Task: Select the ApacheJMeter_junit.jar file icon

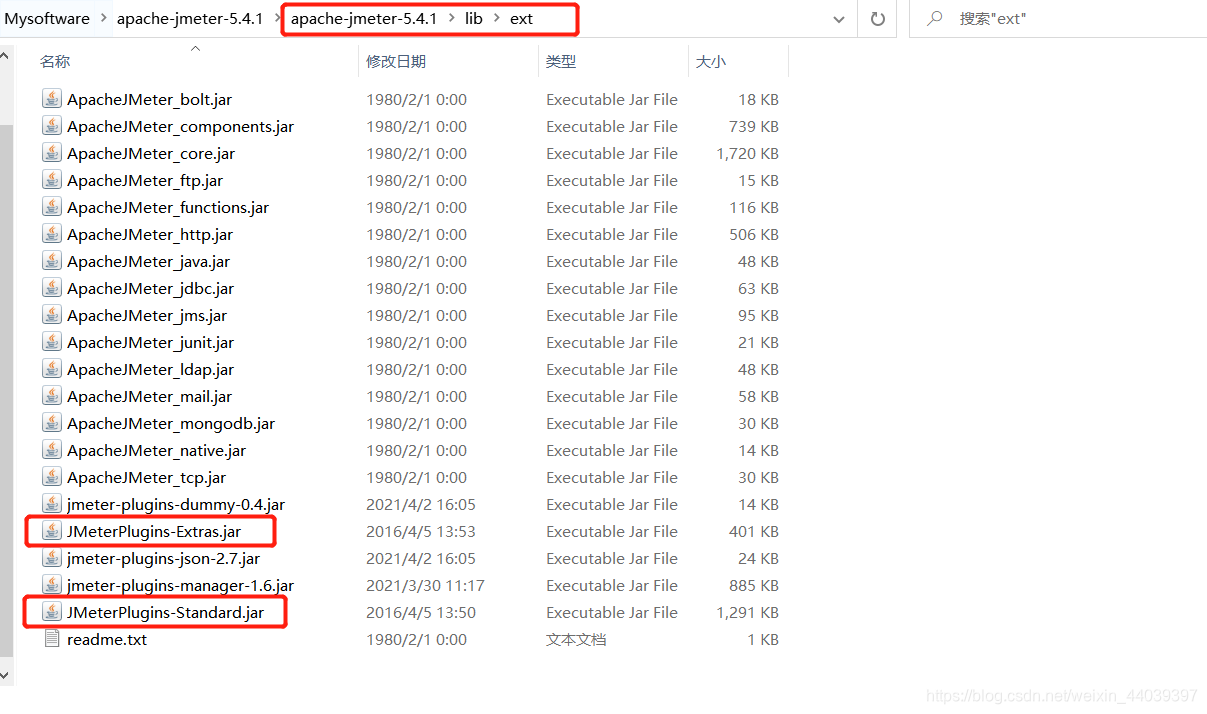Action: click(52, 342)
